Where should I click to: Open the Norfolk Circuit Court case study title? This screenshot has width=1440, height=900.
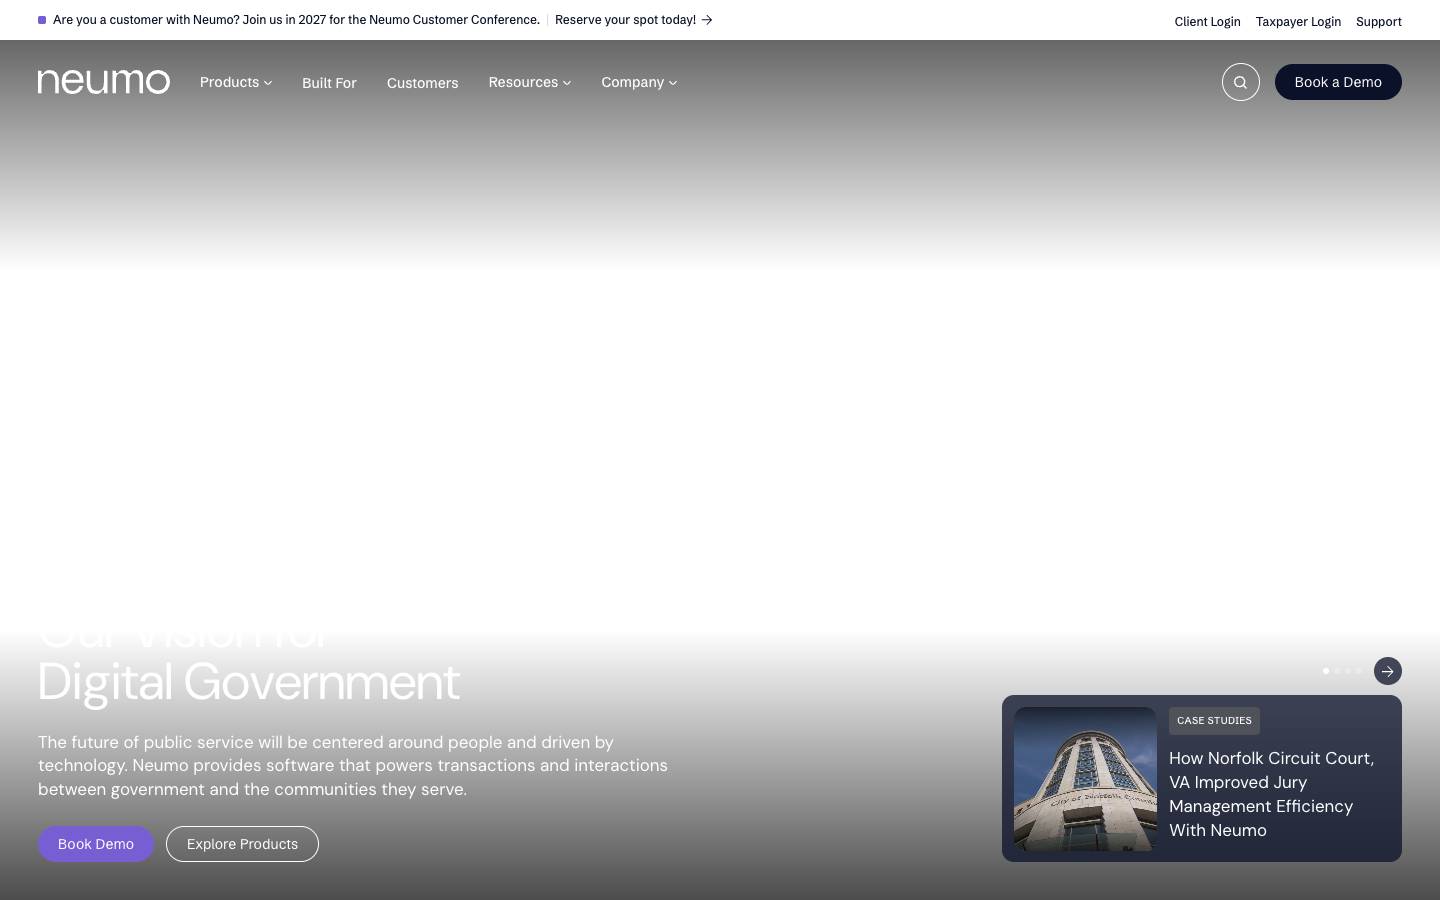tap(1272, 794)
